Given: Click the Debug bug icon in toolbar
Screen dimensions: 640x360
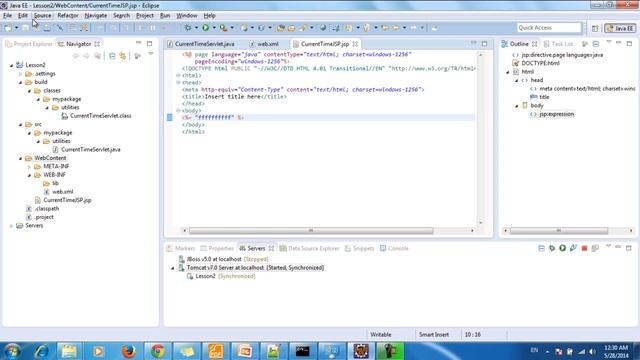Looking at the screenshot, I should (x=188, y=28).
